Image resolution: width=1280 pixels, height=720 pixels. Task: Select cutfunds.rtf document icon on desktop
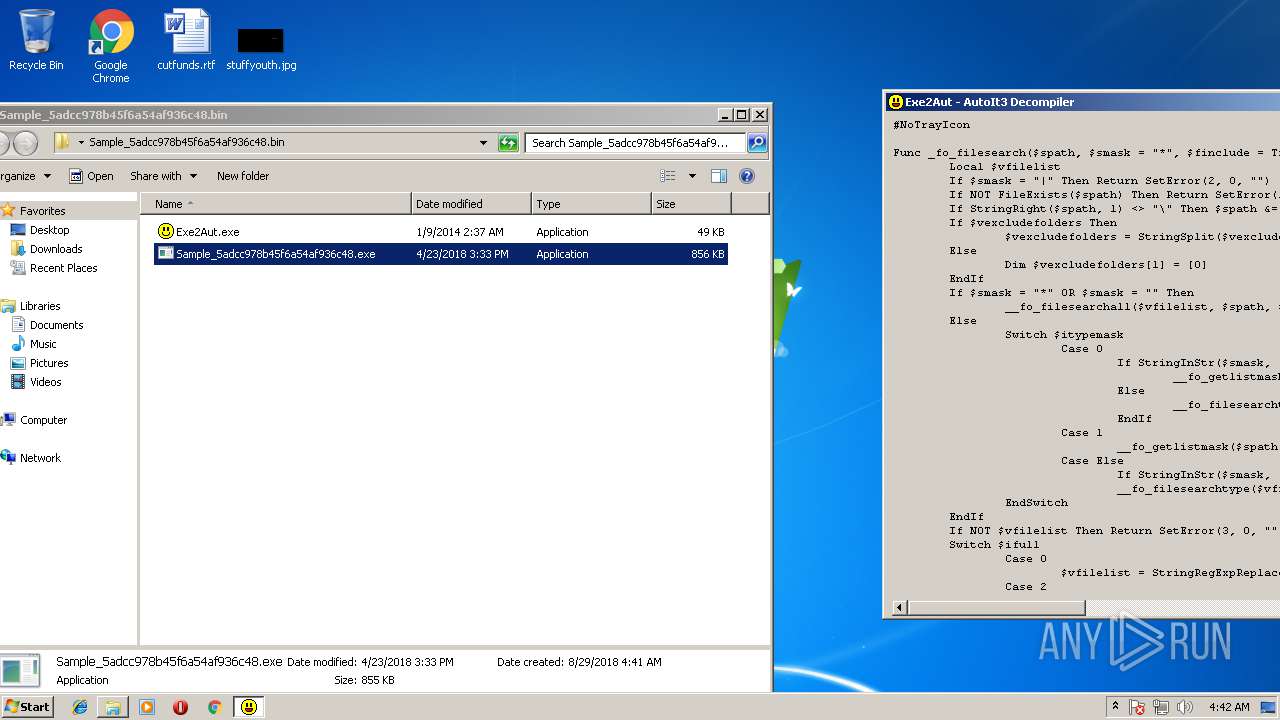[186, 40]
